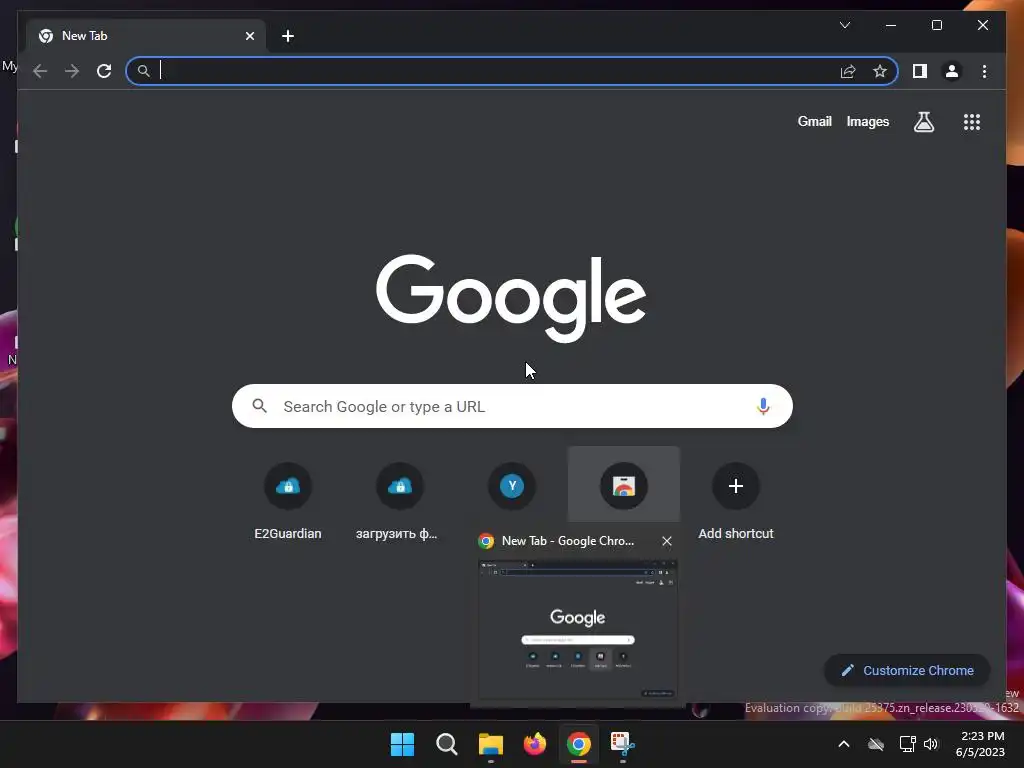
Task: Select the New Tab tab
Action: pyautogui.click(x=146, y=36)
